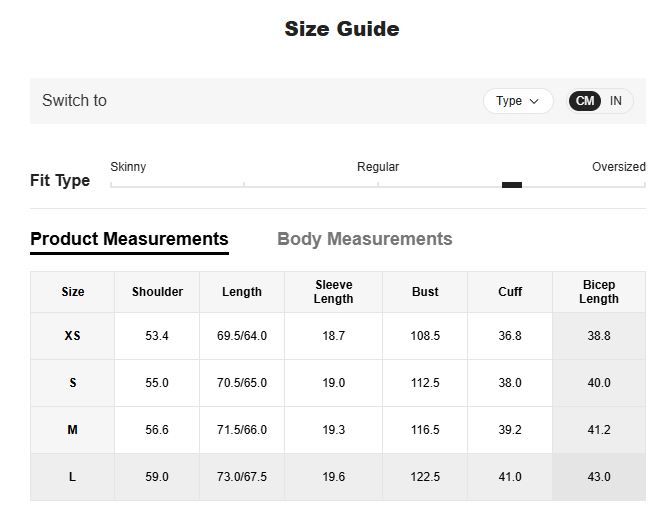Click the Bust column header
This screenshot has height=513, width=672.
coord(425,292)
